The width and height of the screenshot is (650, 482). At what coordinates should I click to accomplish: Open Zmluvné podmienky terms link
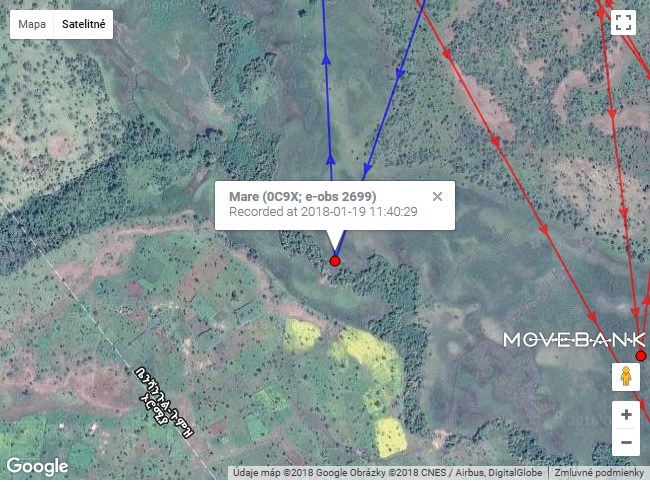(x=599, y=473)
